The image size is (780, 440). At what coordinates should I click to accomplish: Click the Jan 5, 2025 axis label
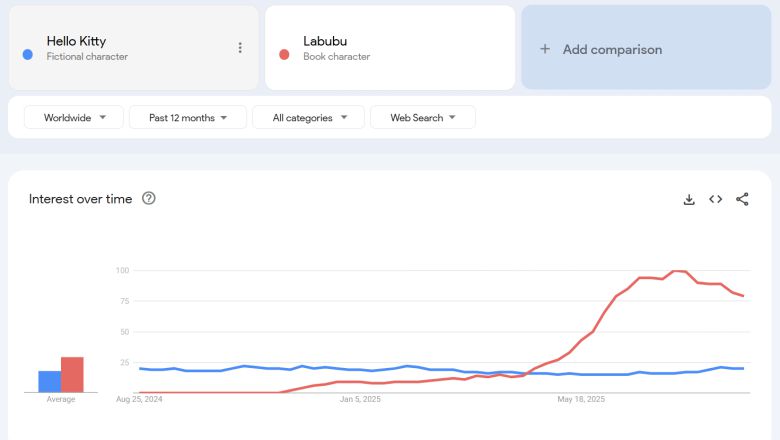(x=359, y=399)
